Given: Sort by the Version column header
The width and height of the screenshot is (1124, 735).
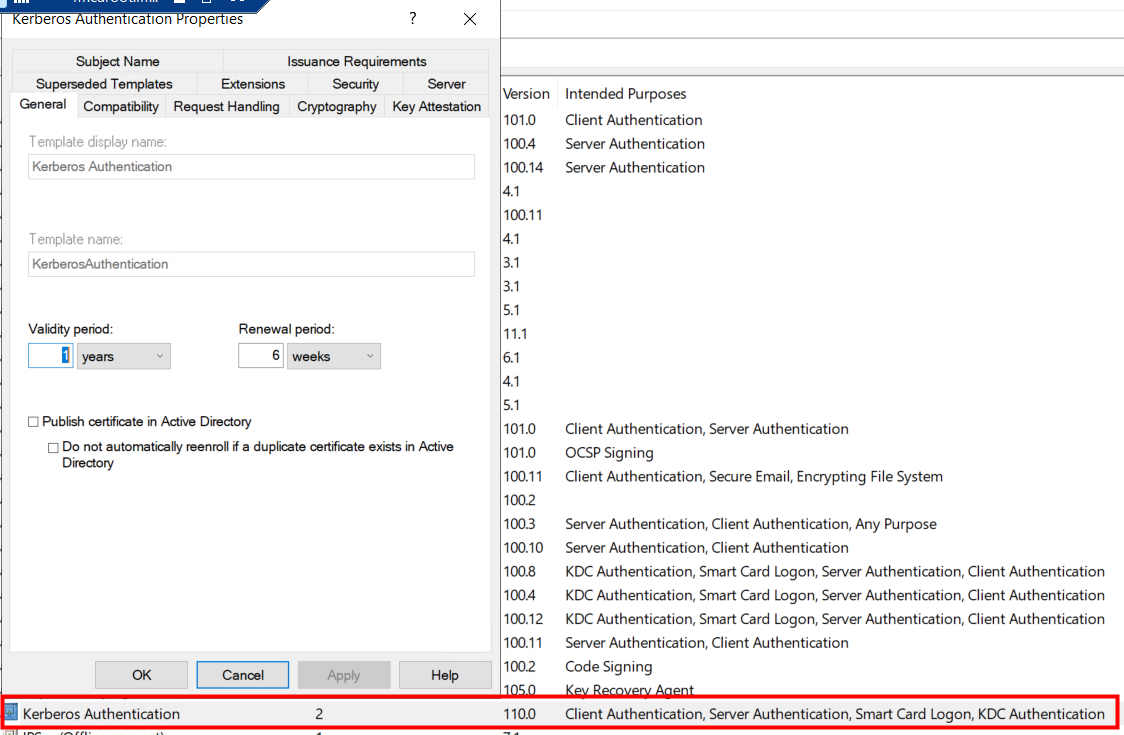Looking at the screenshot, I should coord(526,93).
